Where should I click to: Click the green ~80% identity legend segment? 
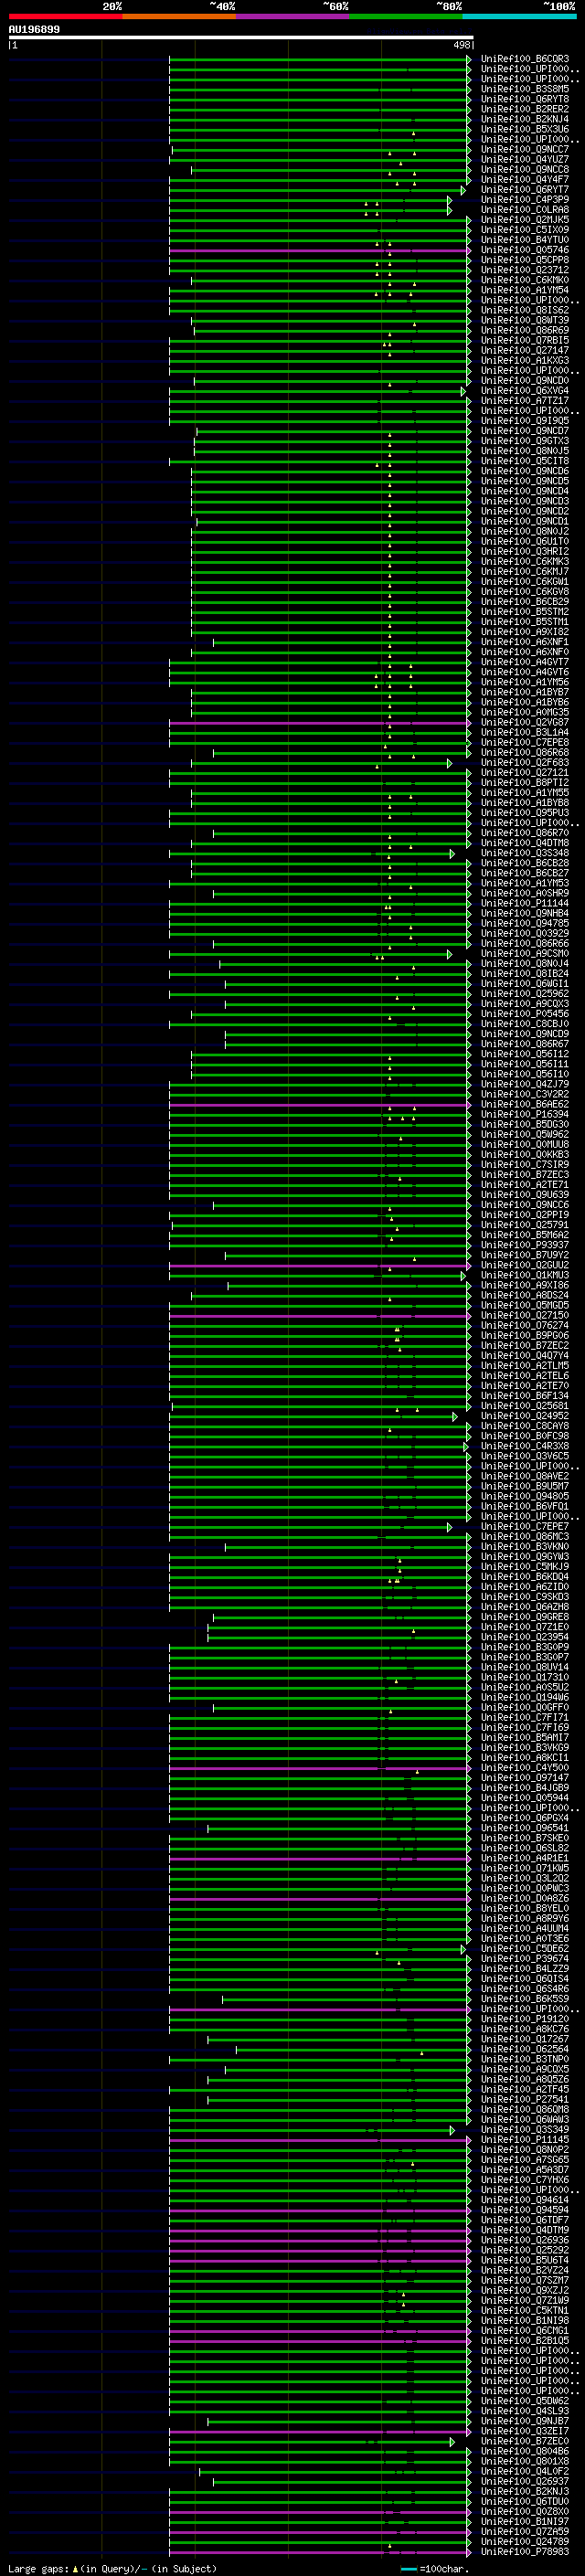tap(406, 16)
